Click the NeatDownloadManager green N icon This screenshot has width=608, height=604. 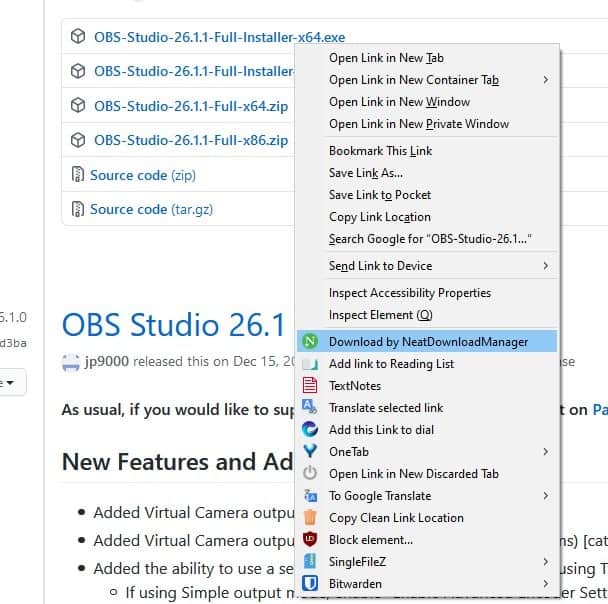click(310, 342)
